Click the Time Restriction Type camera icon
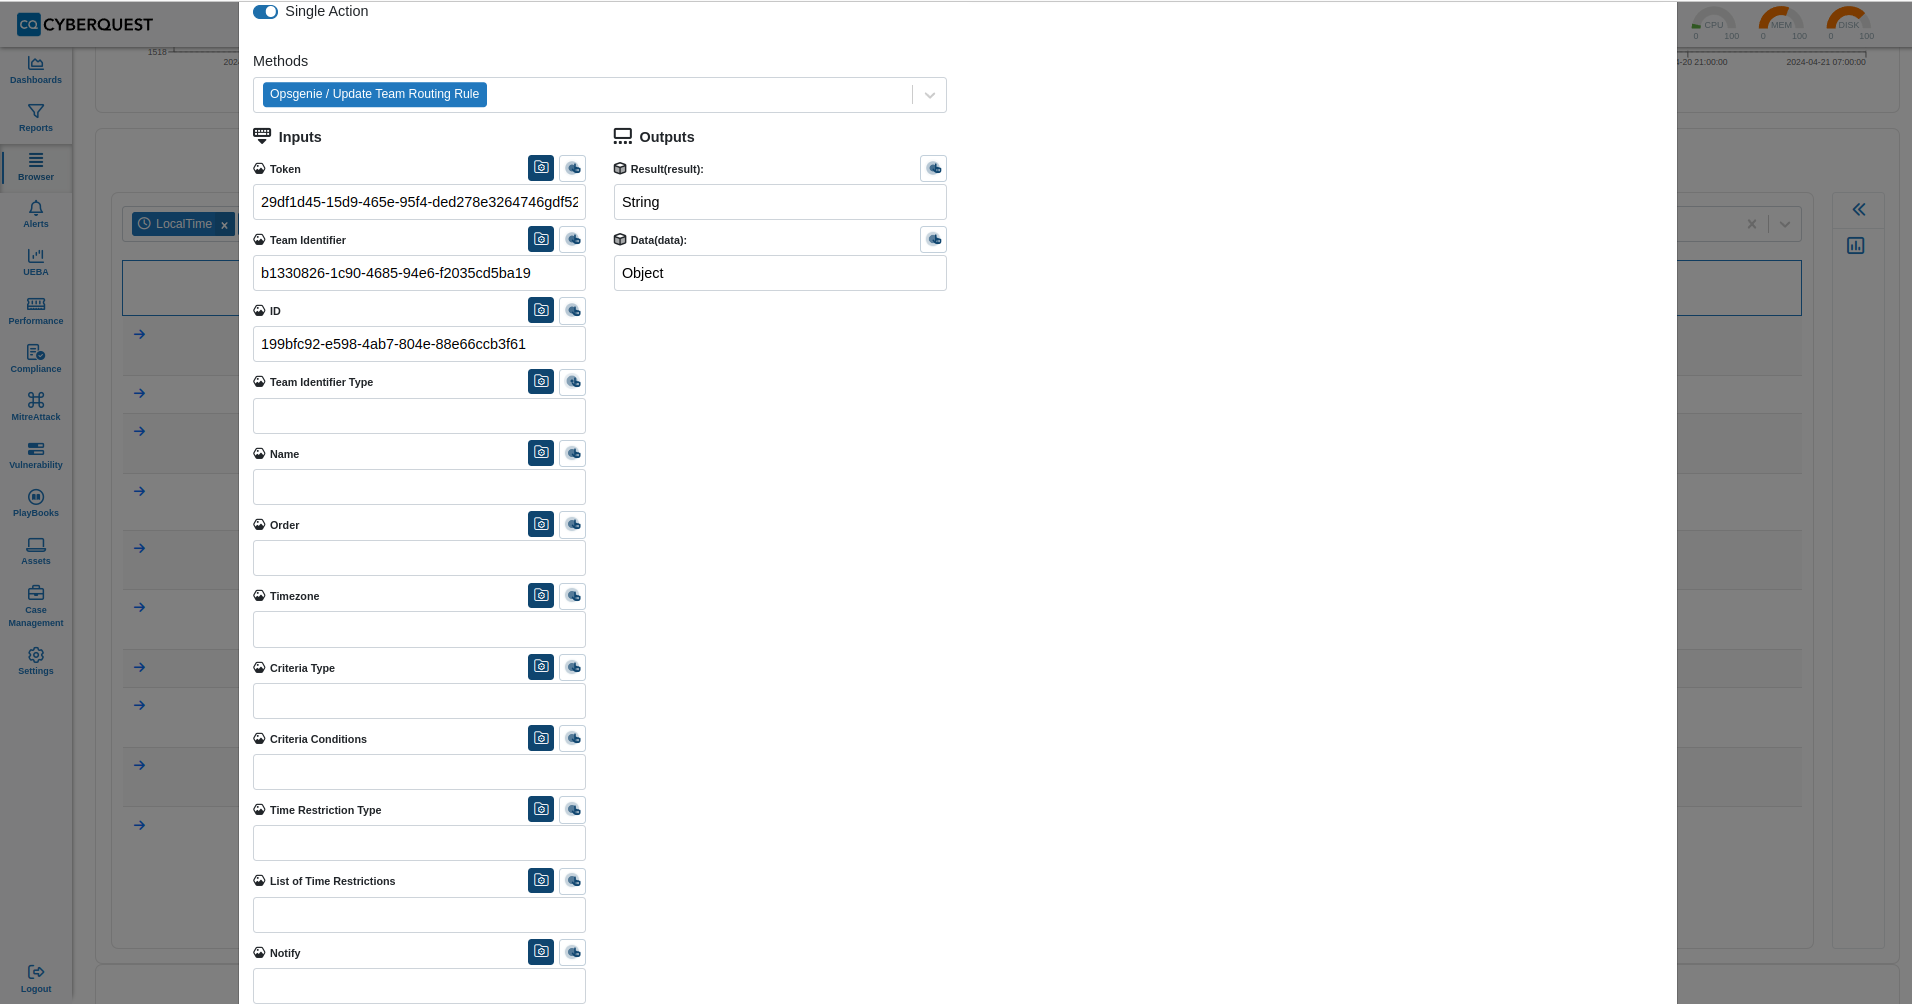The width and height of the screenshot is (1912, 1004). [x=541, y=809]
